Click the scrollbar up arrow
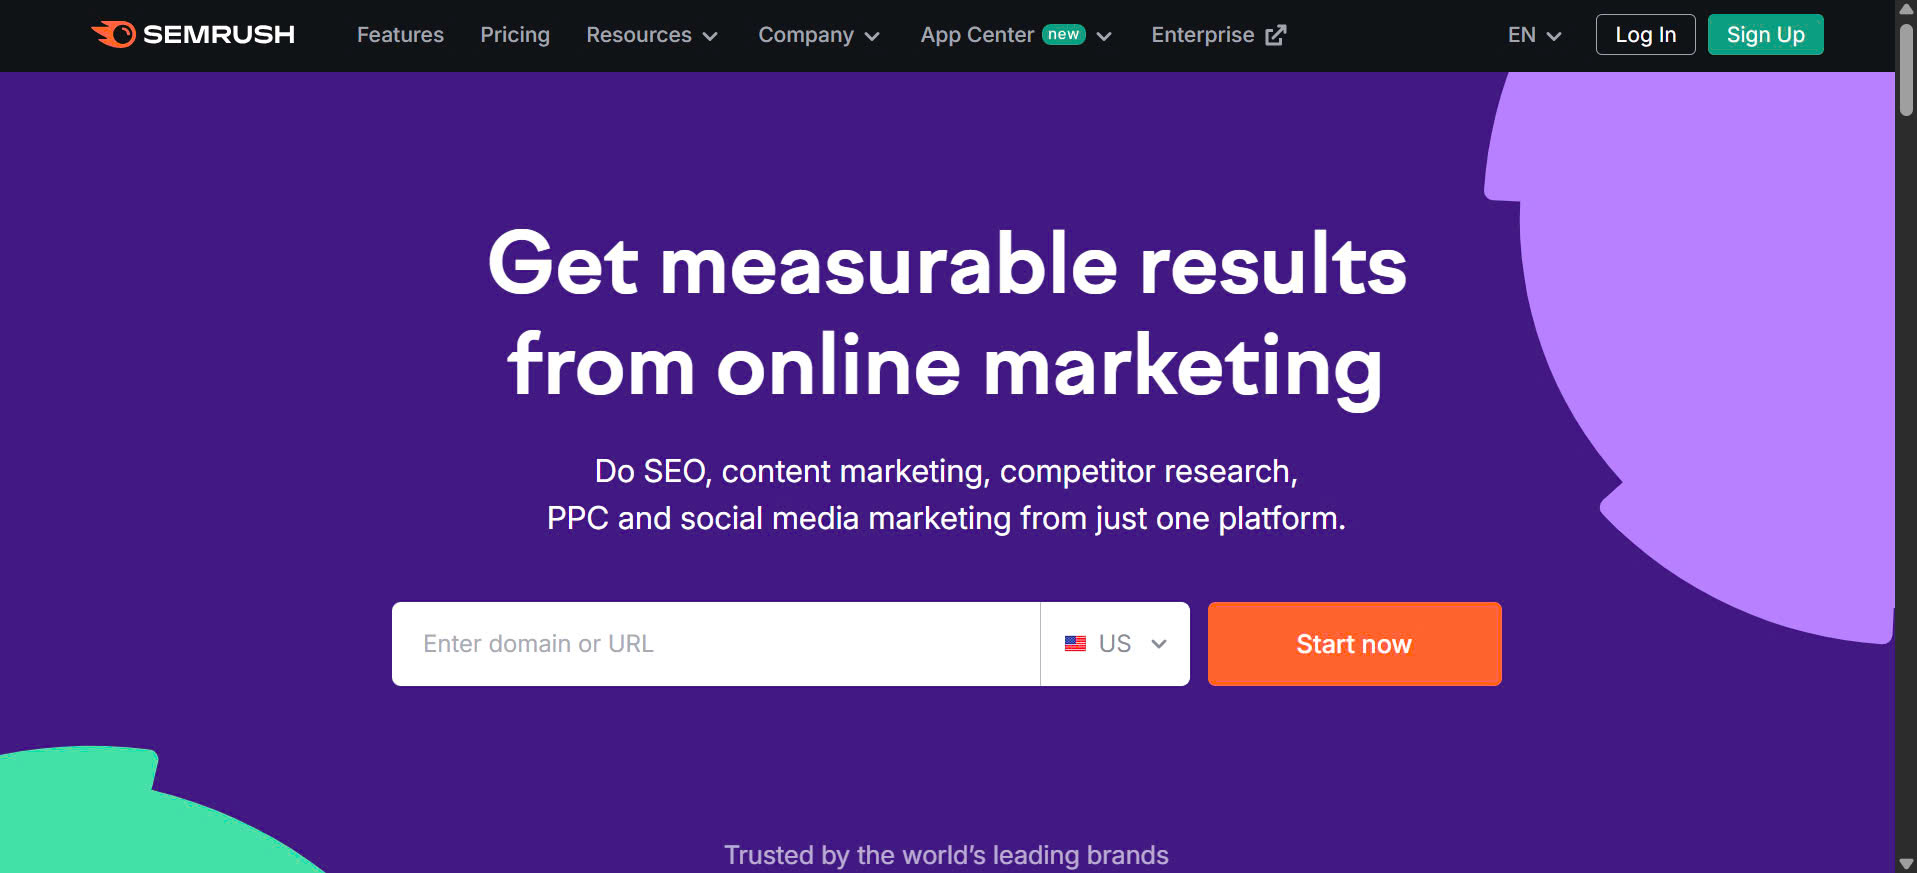Viewport: 1917px width, 873px height. coord(1906,9)
